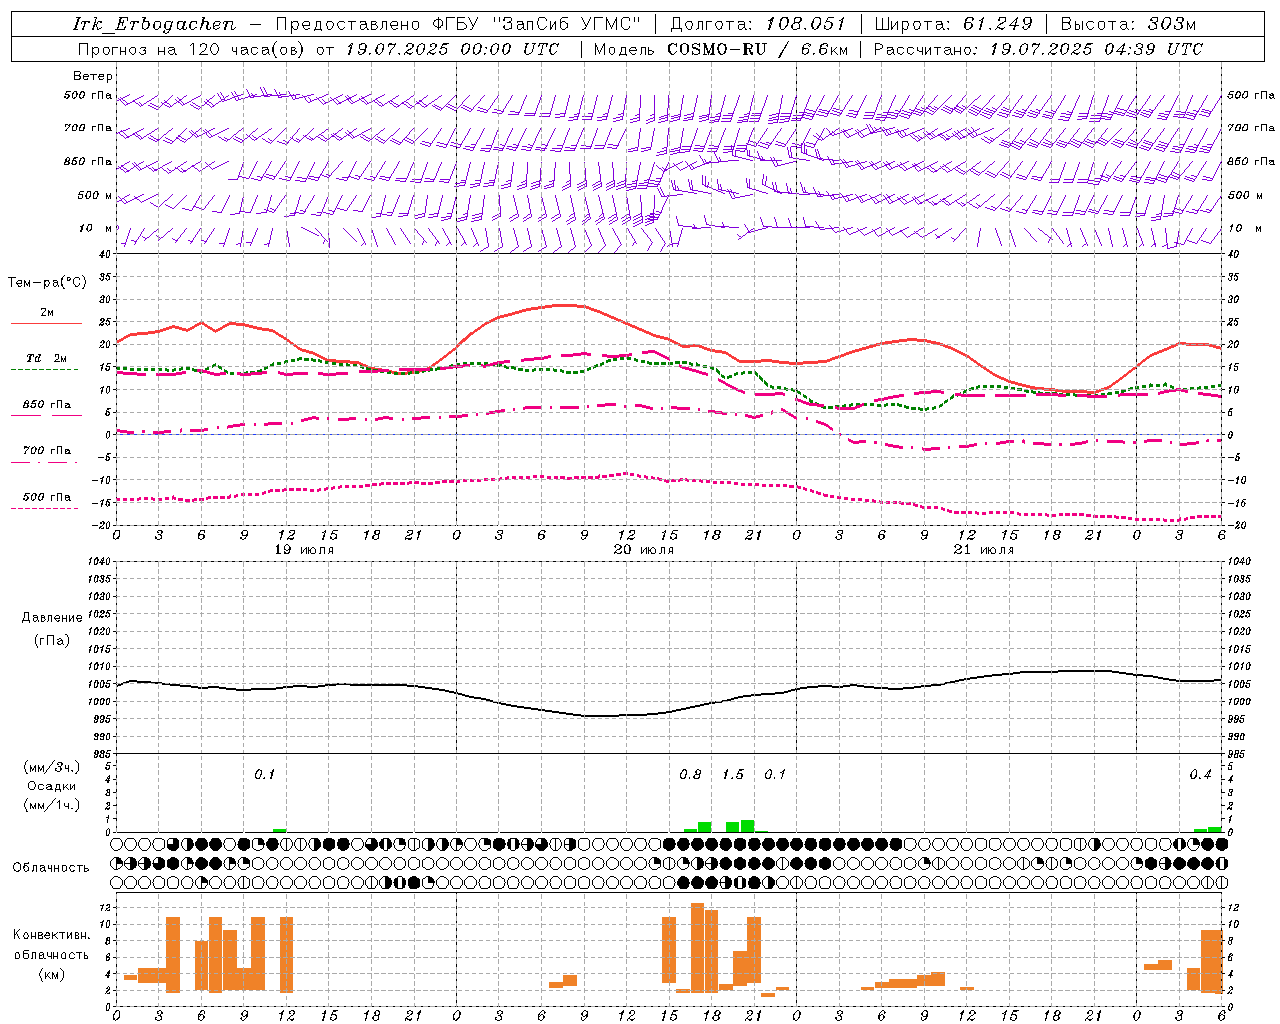1280x1024 pixels.
Task: Click the 'Модель COSMO-RU / 6.6км' label
Action: [x=720, y=49]
